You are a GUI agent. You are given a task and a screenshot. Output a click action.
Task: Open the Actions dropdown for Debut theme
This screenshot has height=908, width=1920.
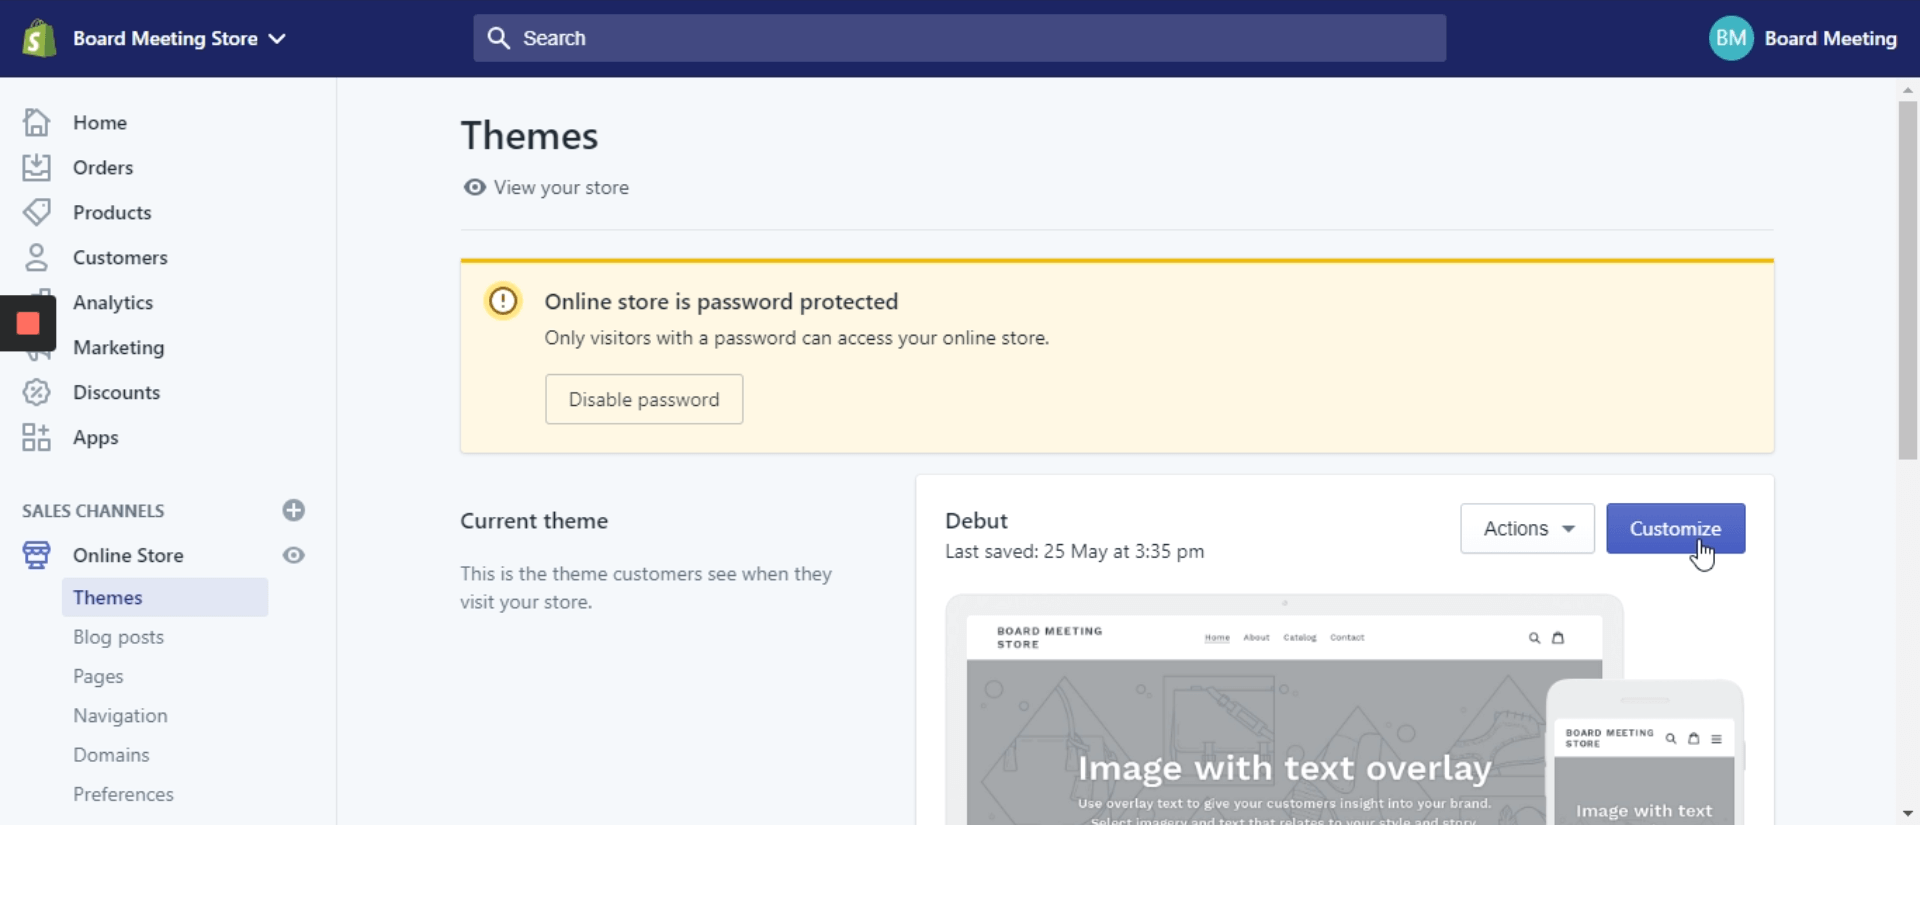pos(1527,528)
